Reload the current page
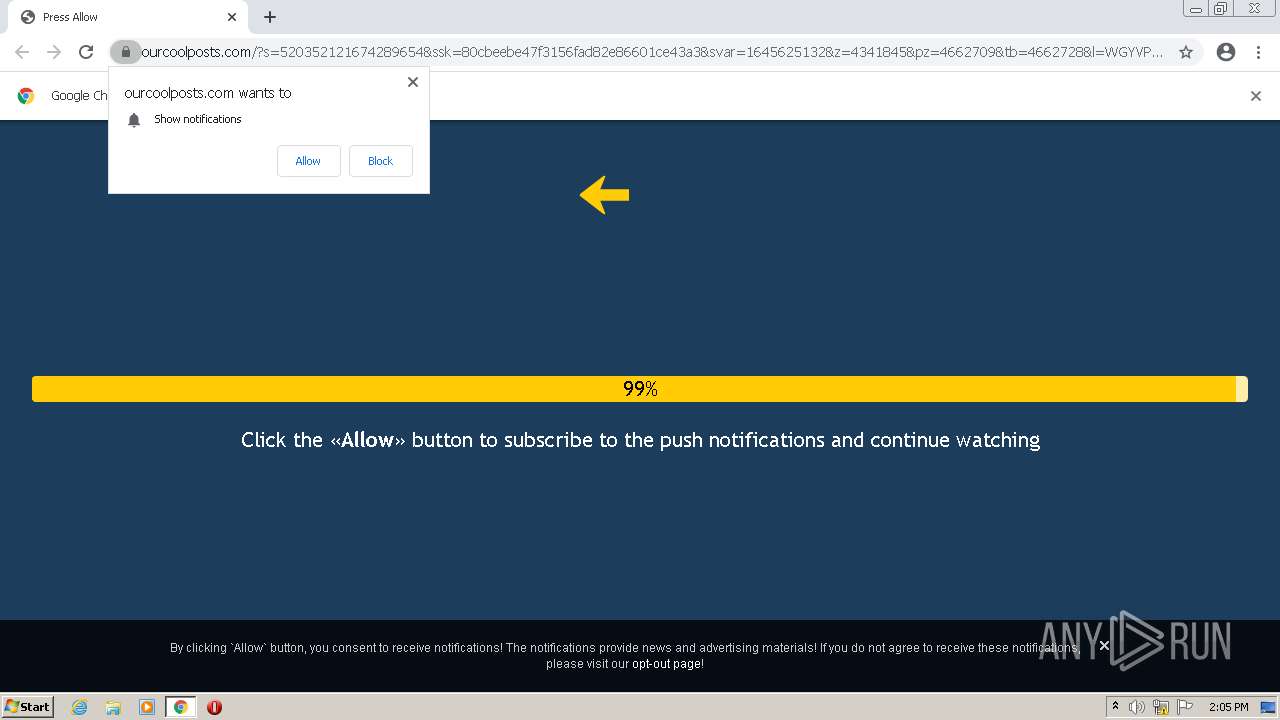The width and height of the screenshot is (1280, 720). click(86, 52)
